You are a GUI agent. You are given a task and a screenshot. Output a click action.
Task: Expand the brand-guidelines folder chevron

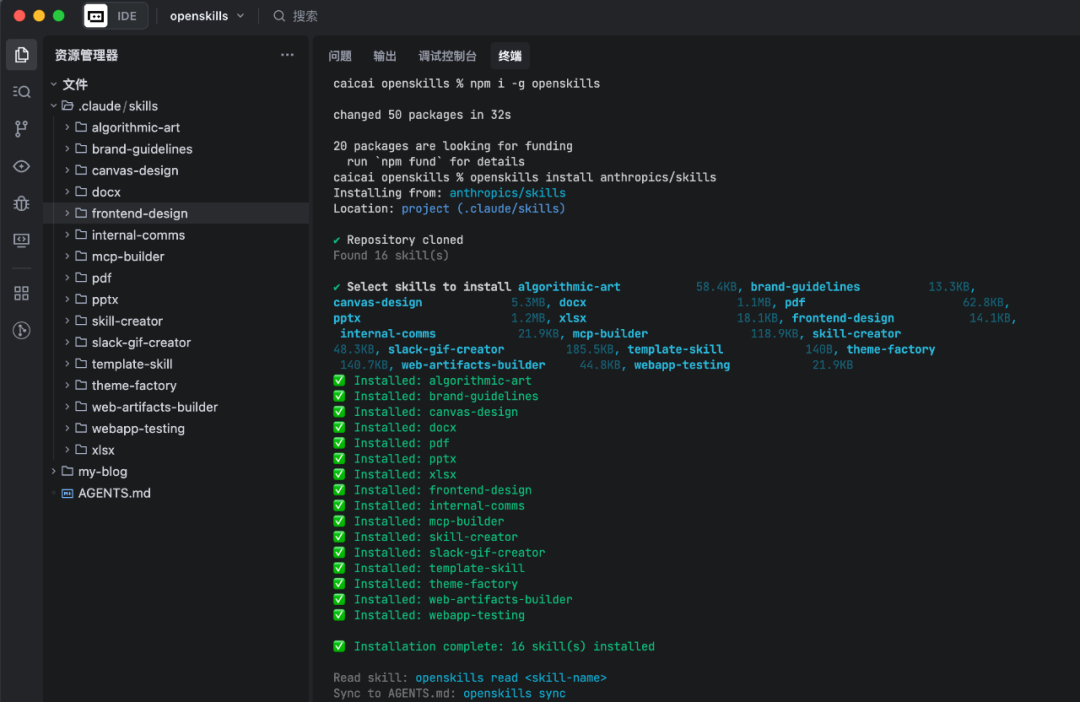67,149
